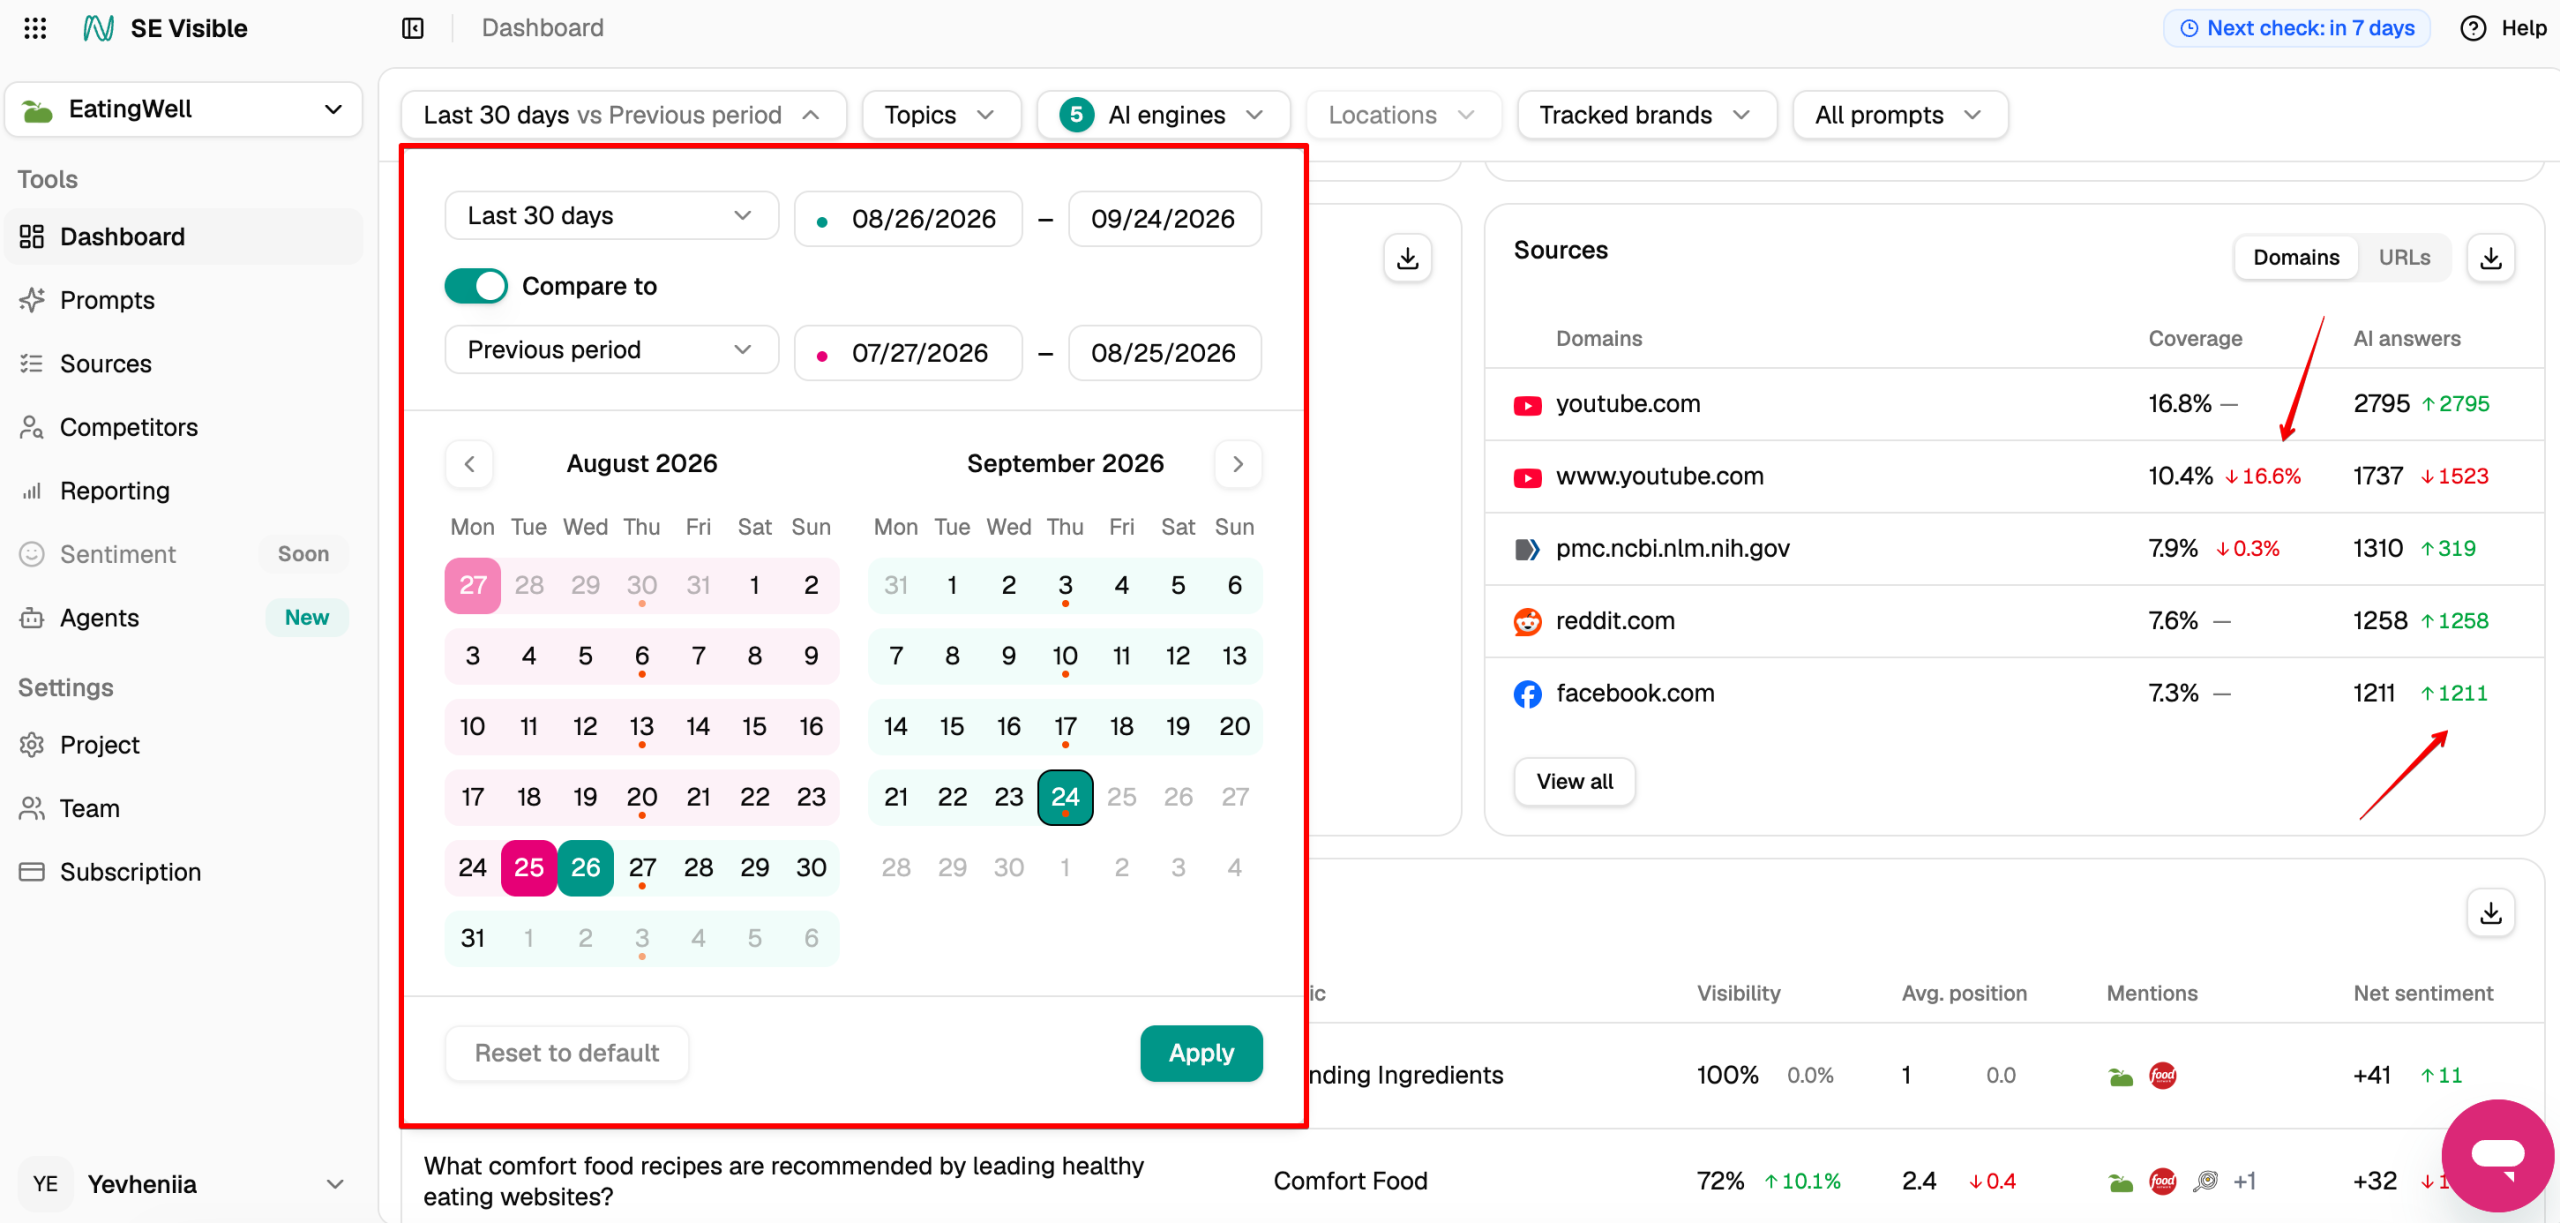
Task: Click the Subscription card icon
Action: click(x=32, y=872)
